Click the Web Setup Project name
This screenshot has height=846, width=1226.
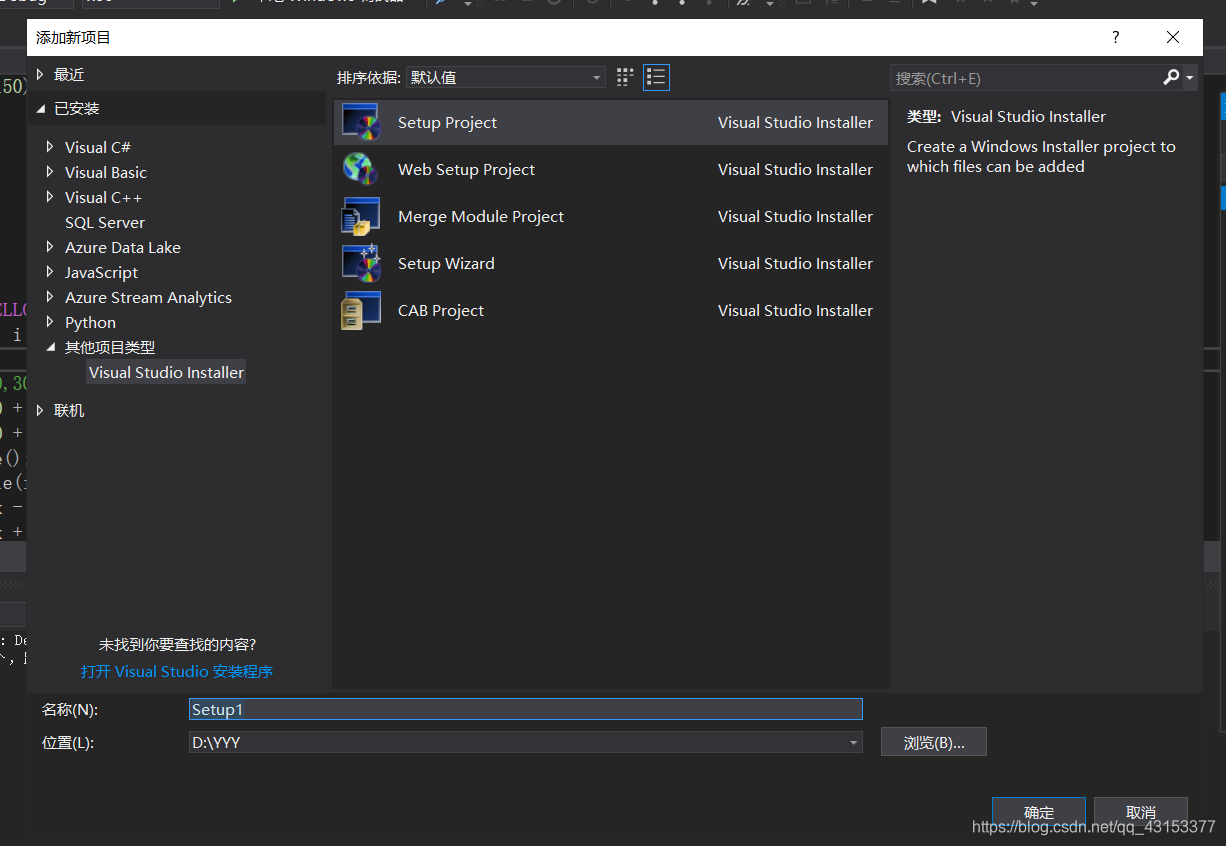(466, 169)
